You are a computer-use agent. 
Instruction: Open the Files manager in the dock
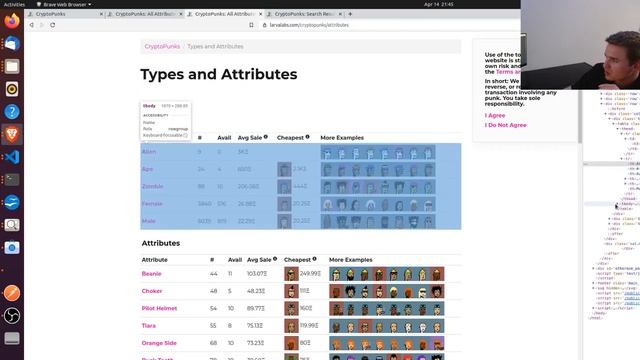click(x=12, y=66)
